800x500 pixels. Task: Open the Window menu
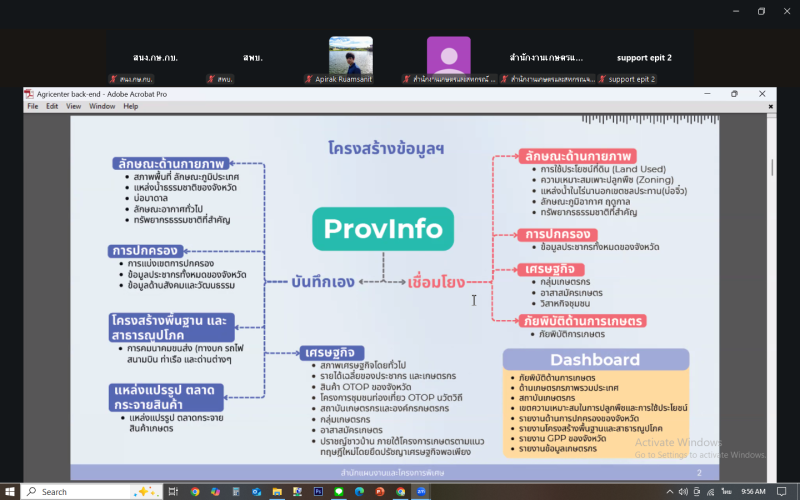tap(101, 106)
